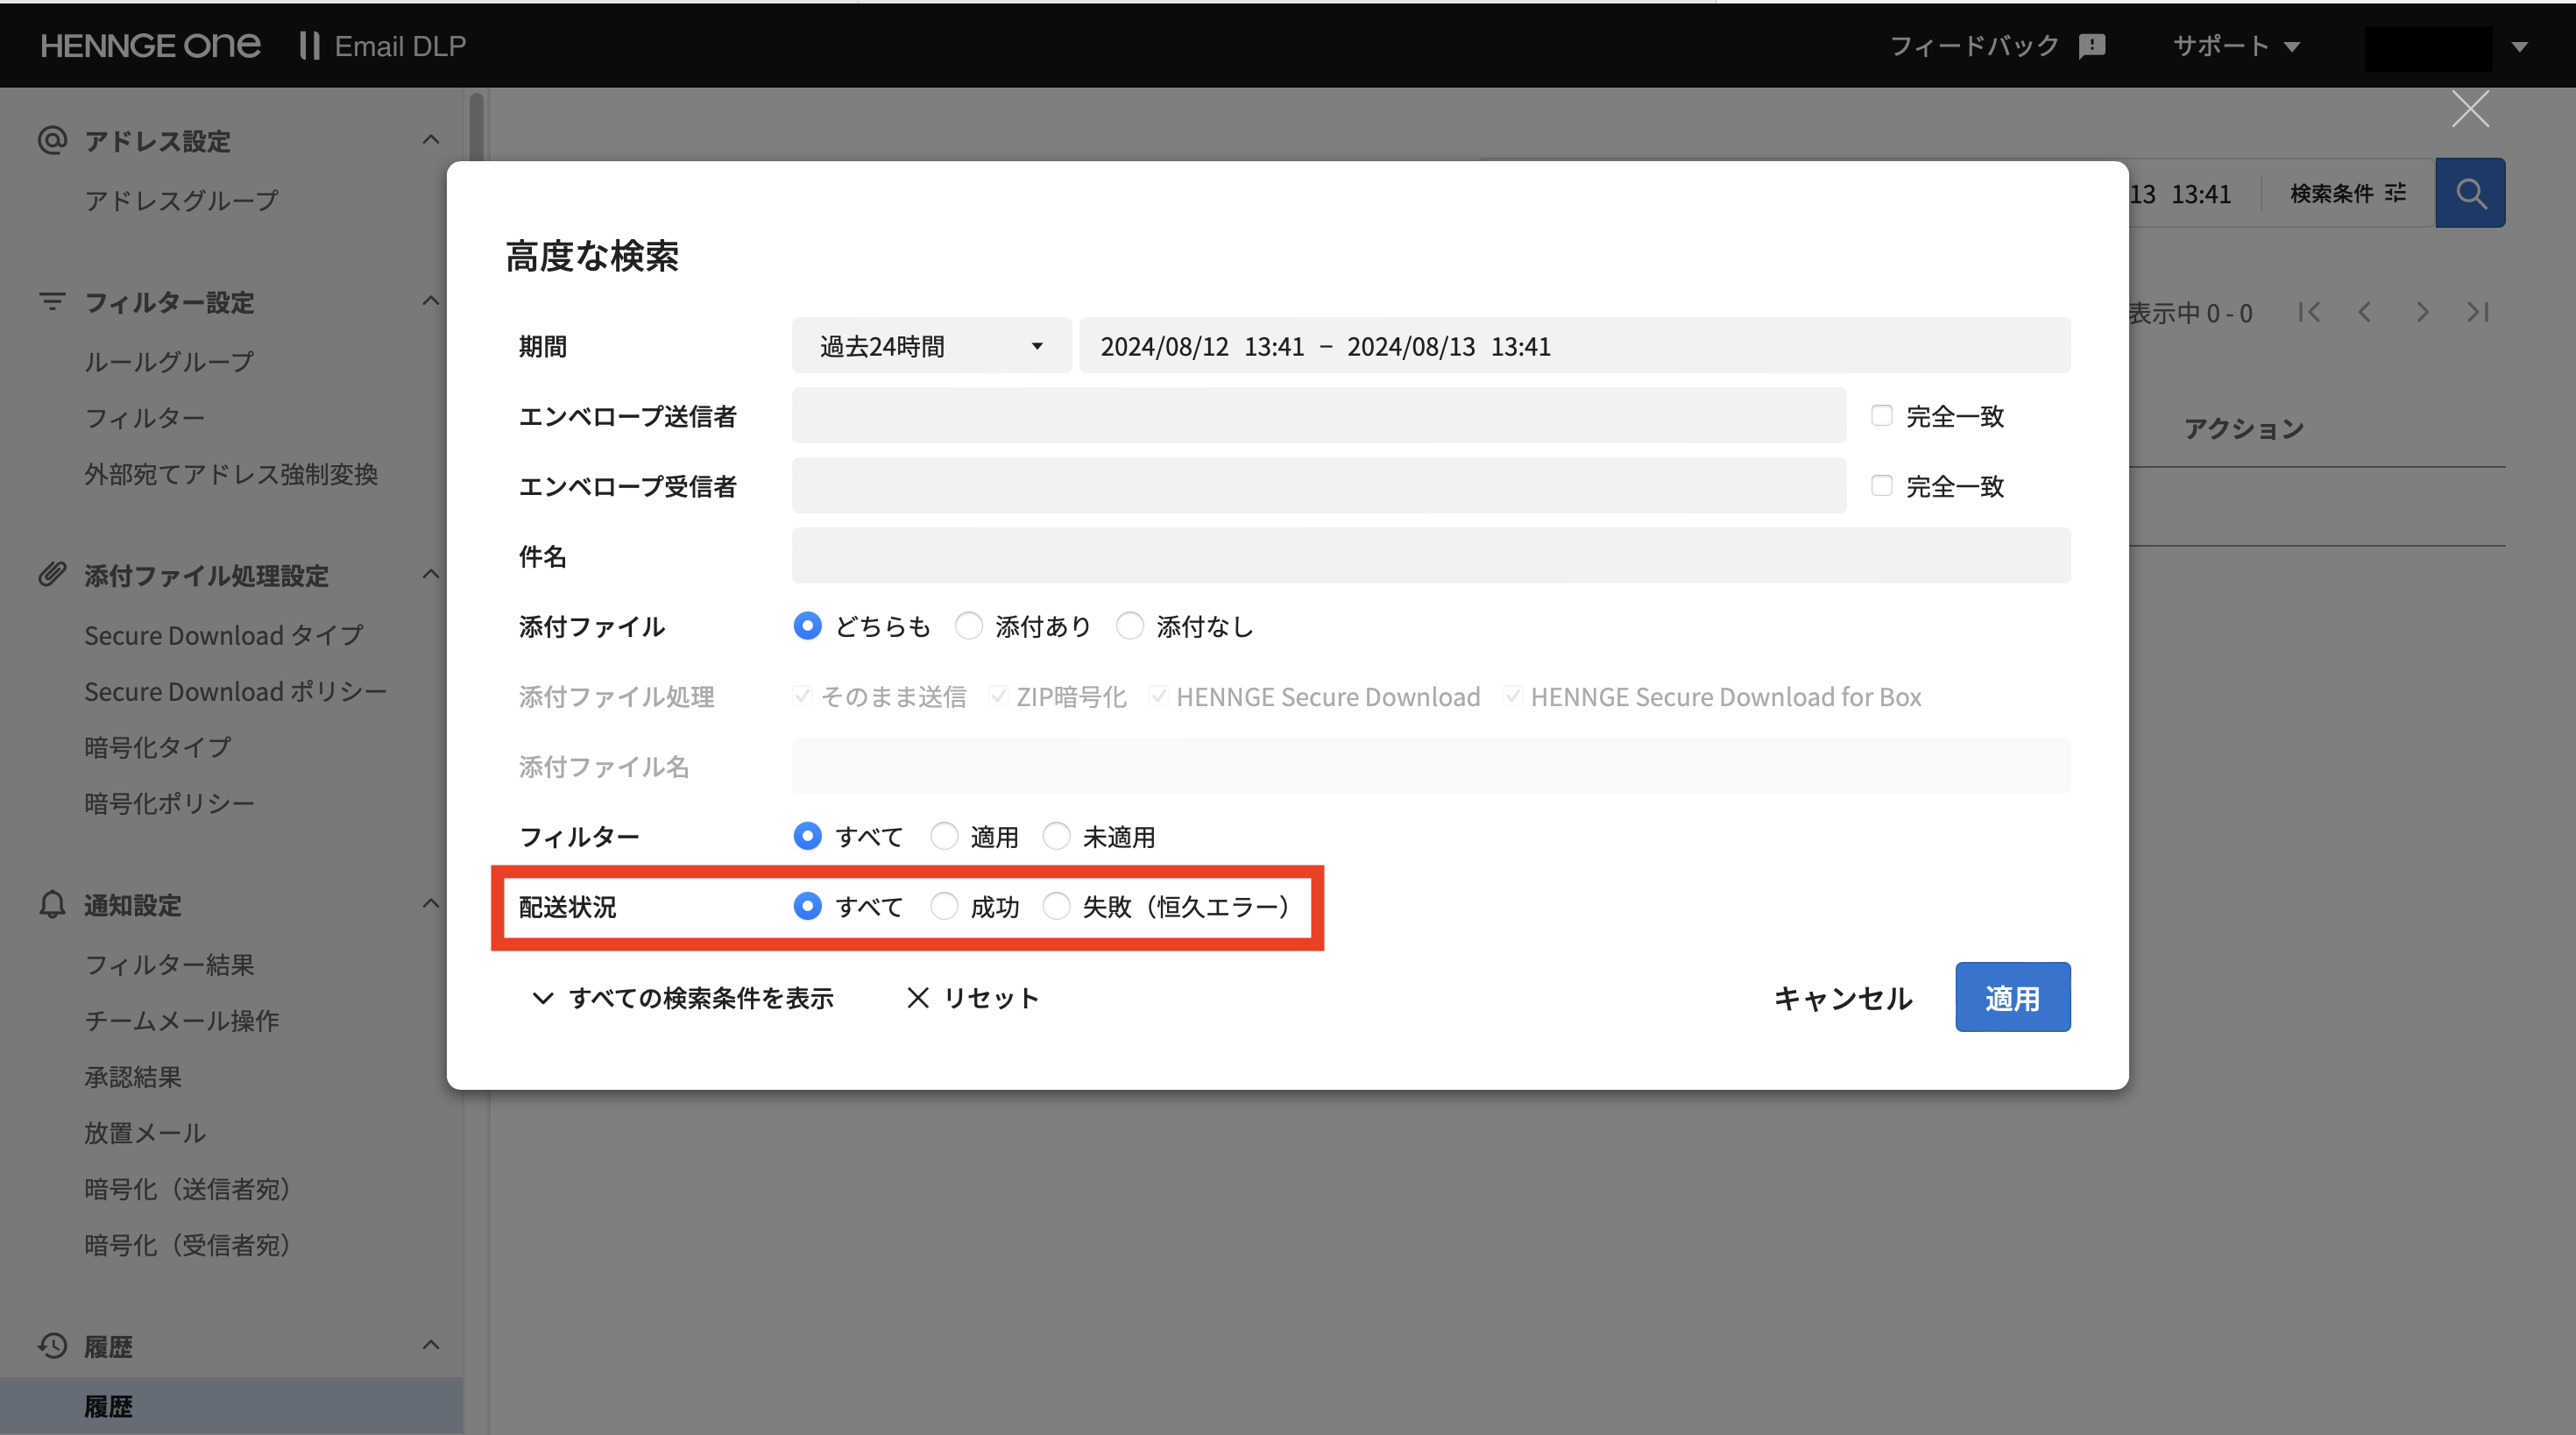The height and width of the screenshot is (1435, 2576).
Task: Open 放置メール in sidebar
Action: (145, 1132)
